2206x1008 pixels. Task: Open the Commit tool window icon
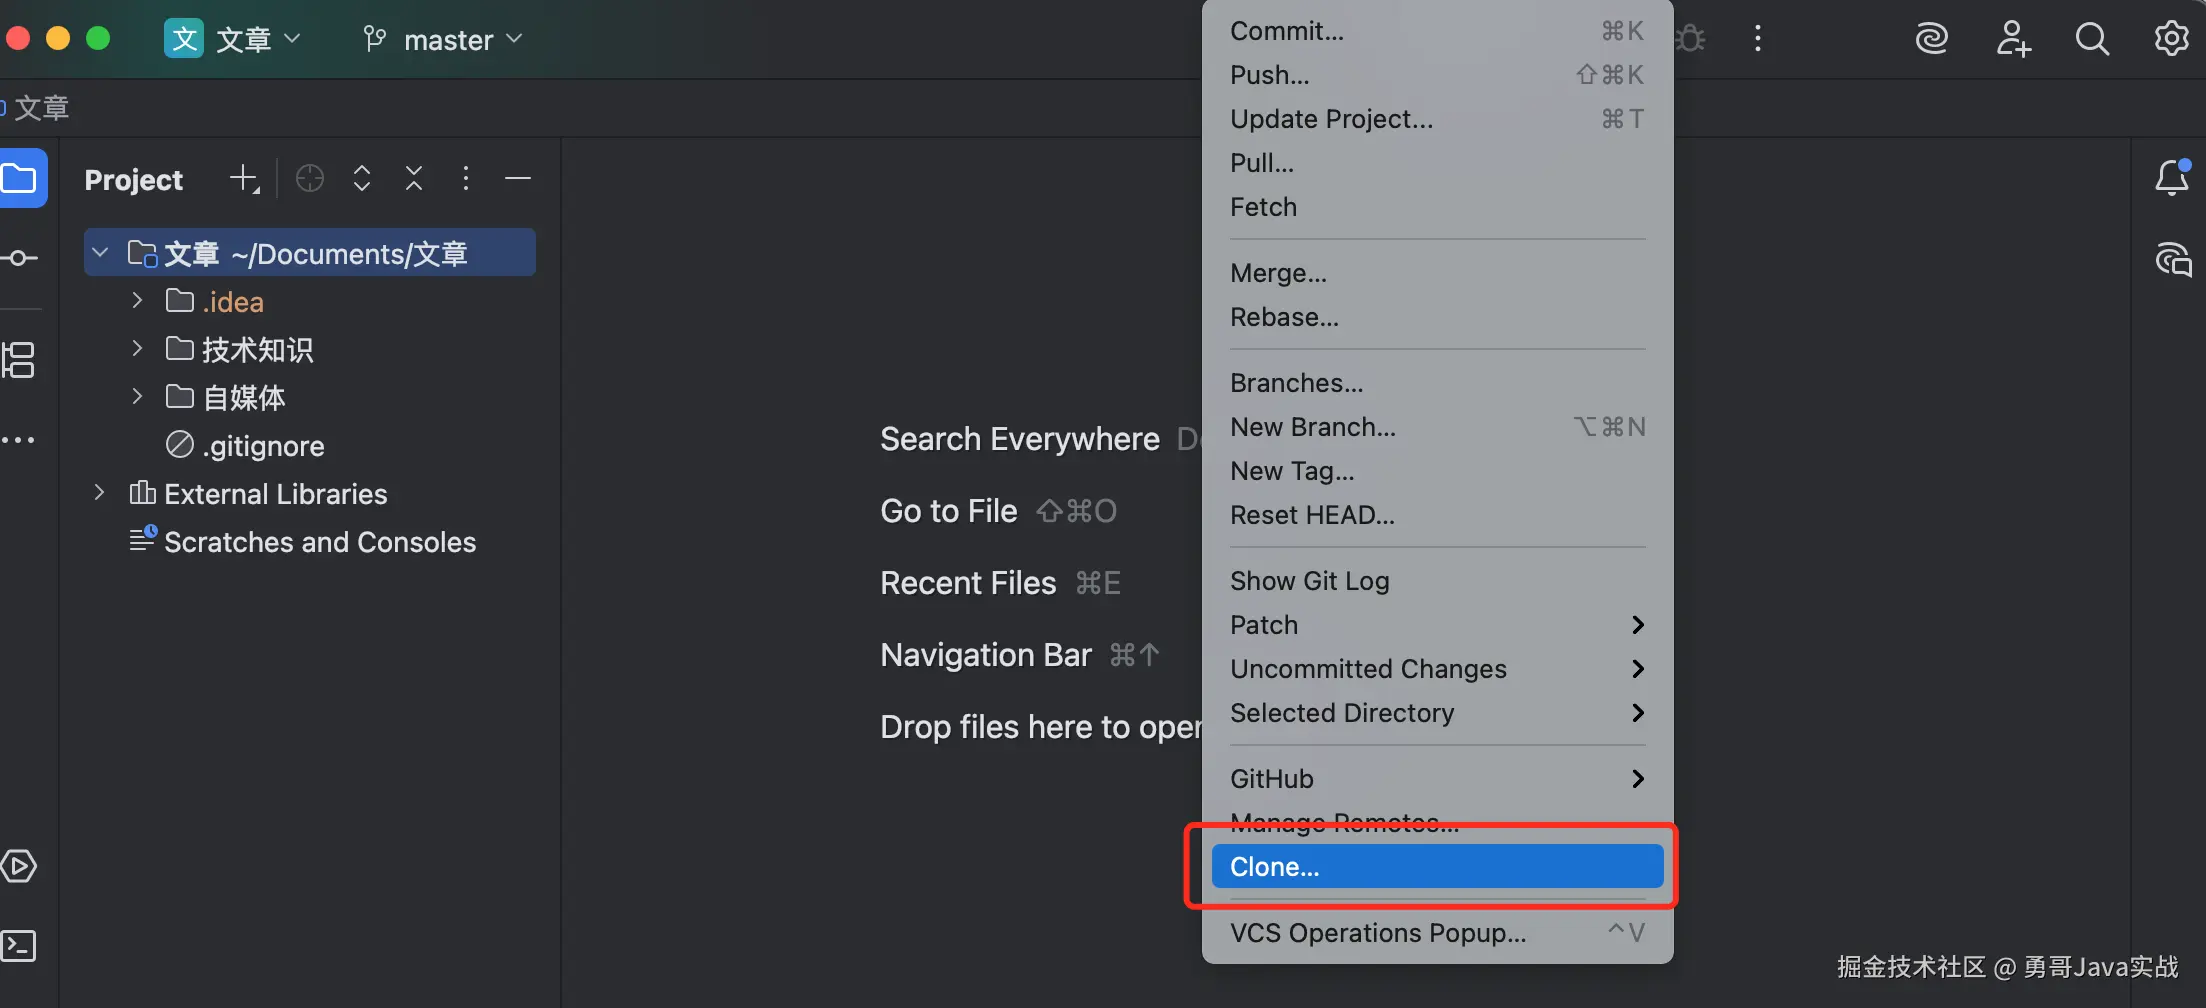pyautogui.click(x=20, y=258)
